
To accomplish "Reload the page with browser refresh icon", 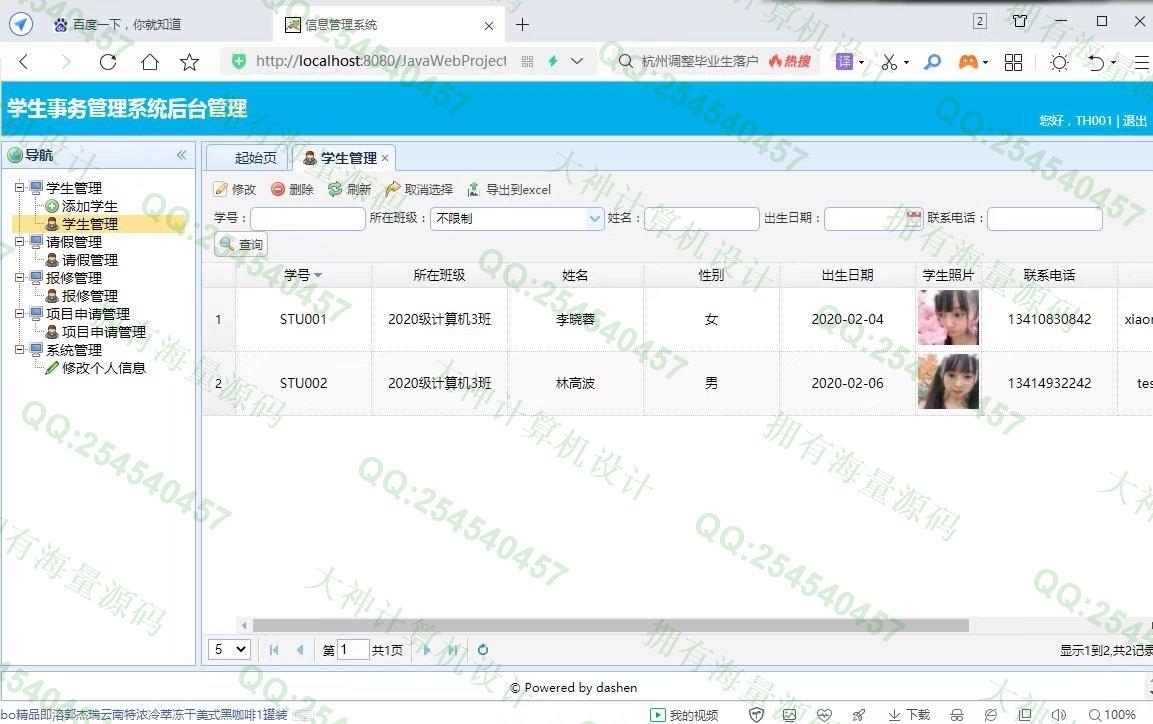I will click(x=108, y=62).
